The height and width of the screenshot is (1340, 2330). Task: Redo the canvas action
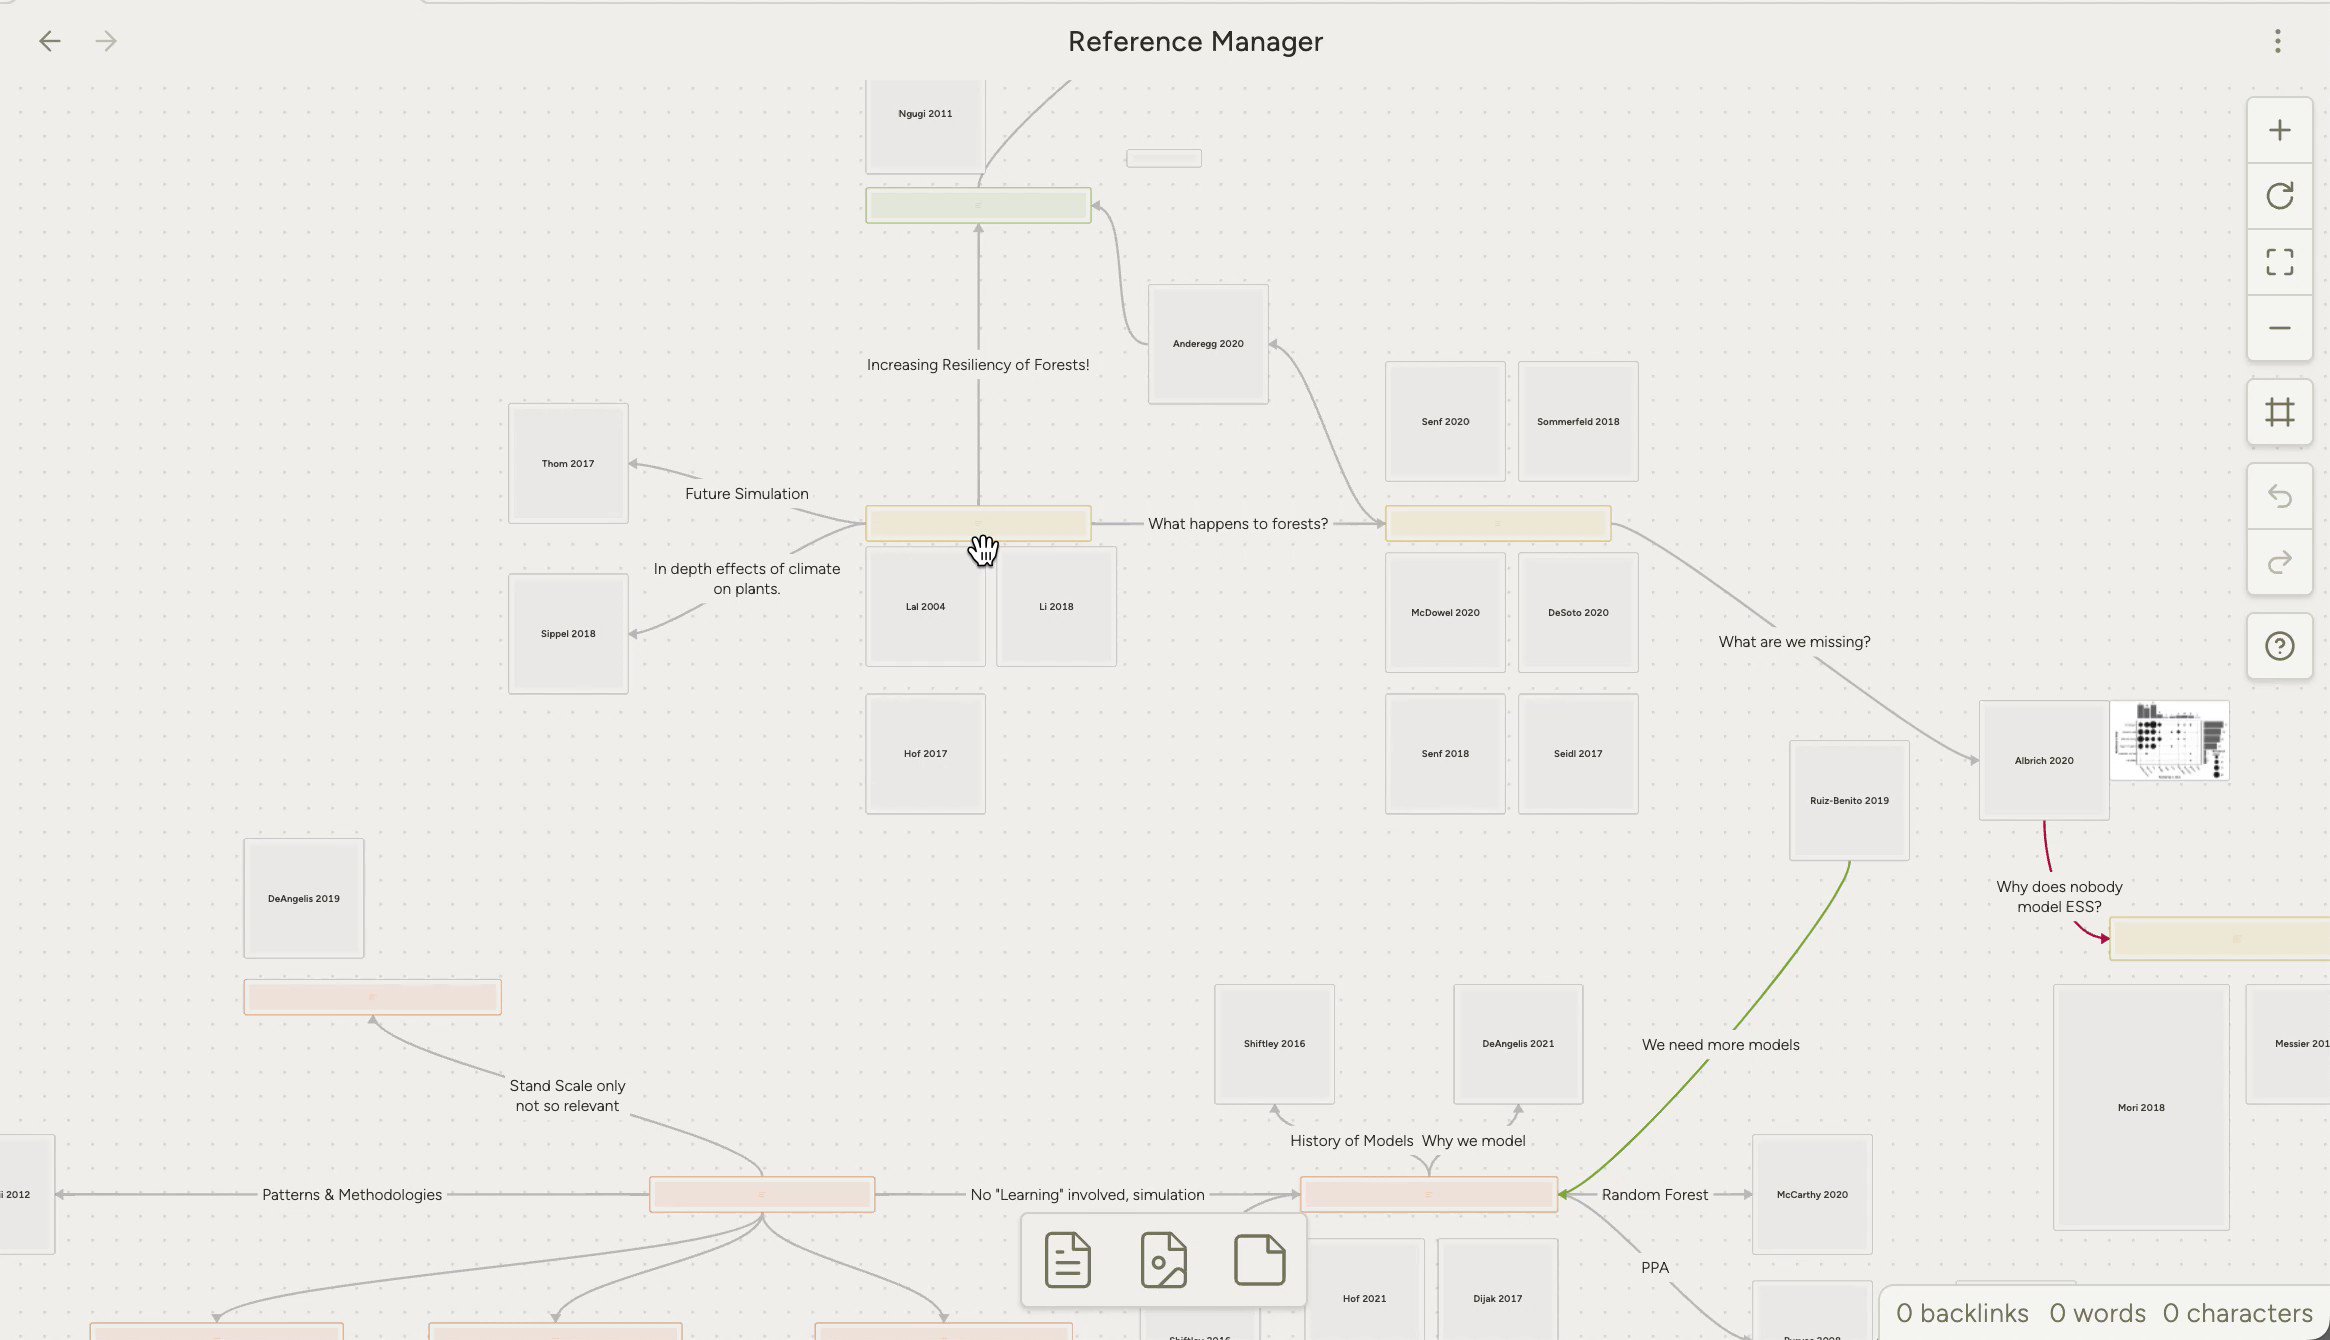pyautogui.click(x=2280, y=562)
